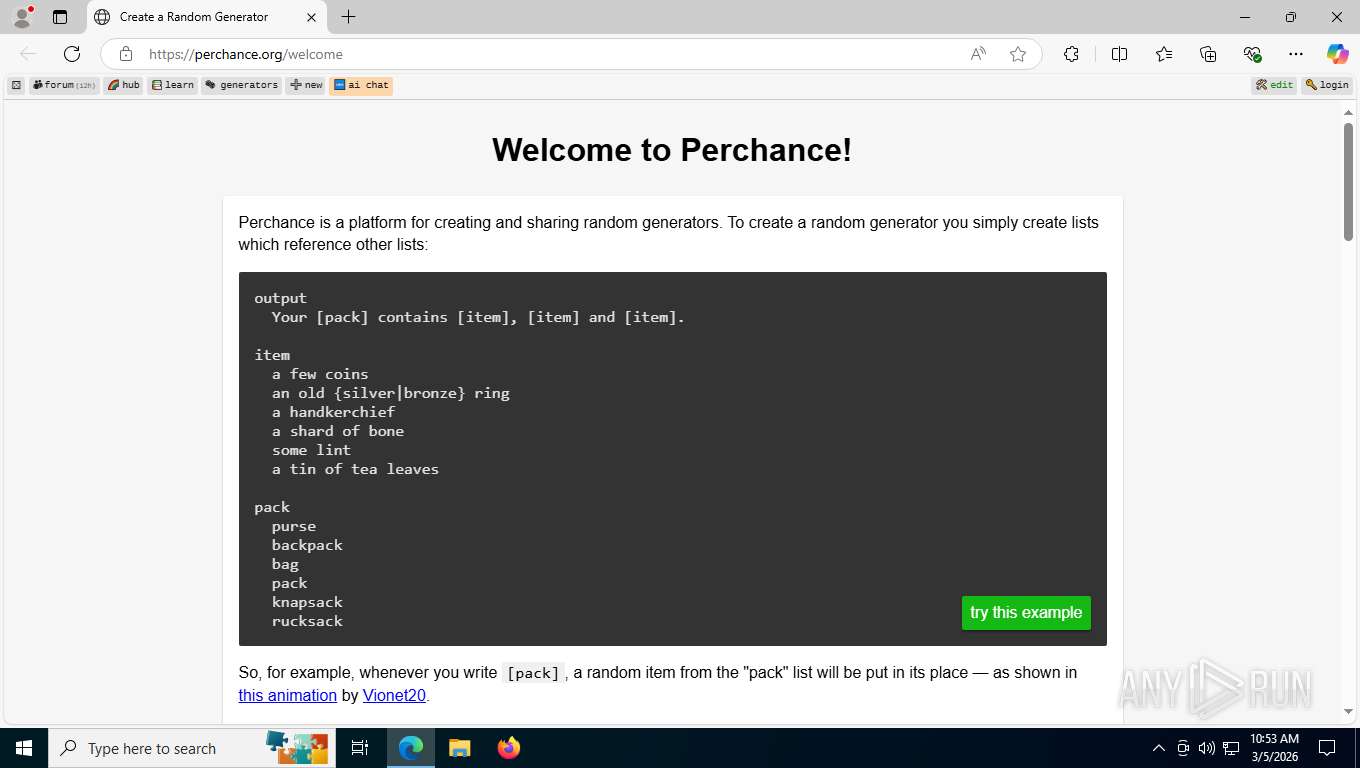Open the learn menu item
1360x768 pixels.
tap(173, 85)
